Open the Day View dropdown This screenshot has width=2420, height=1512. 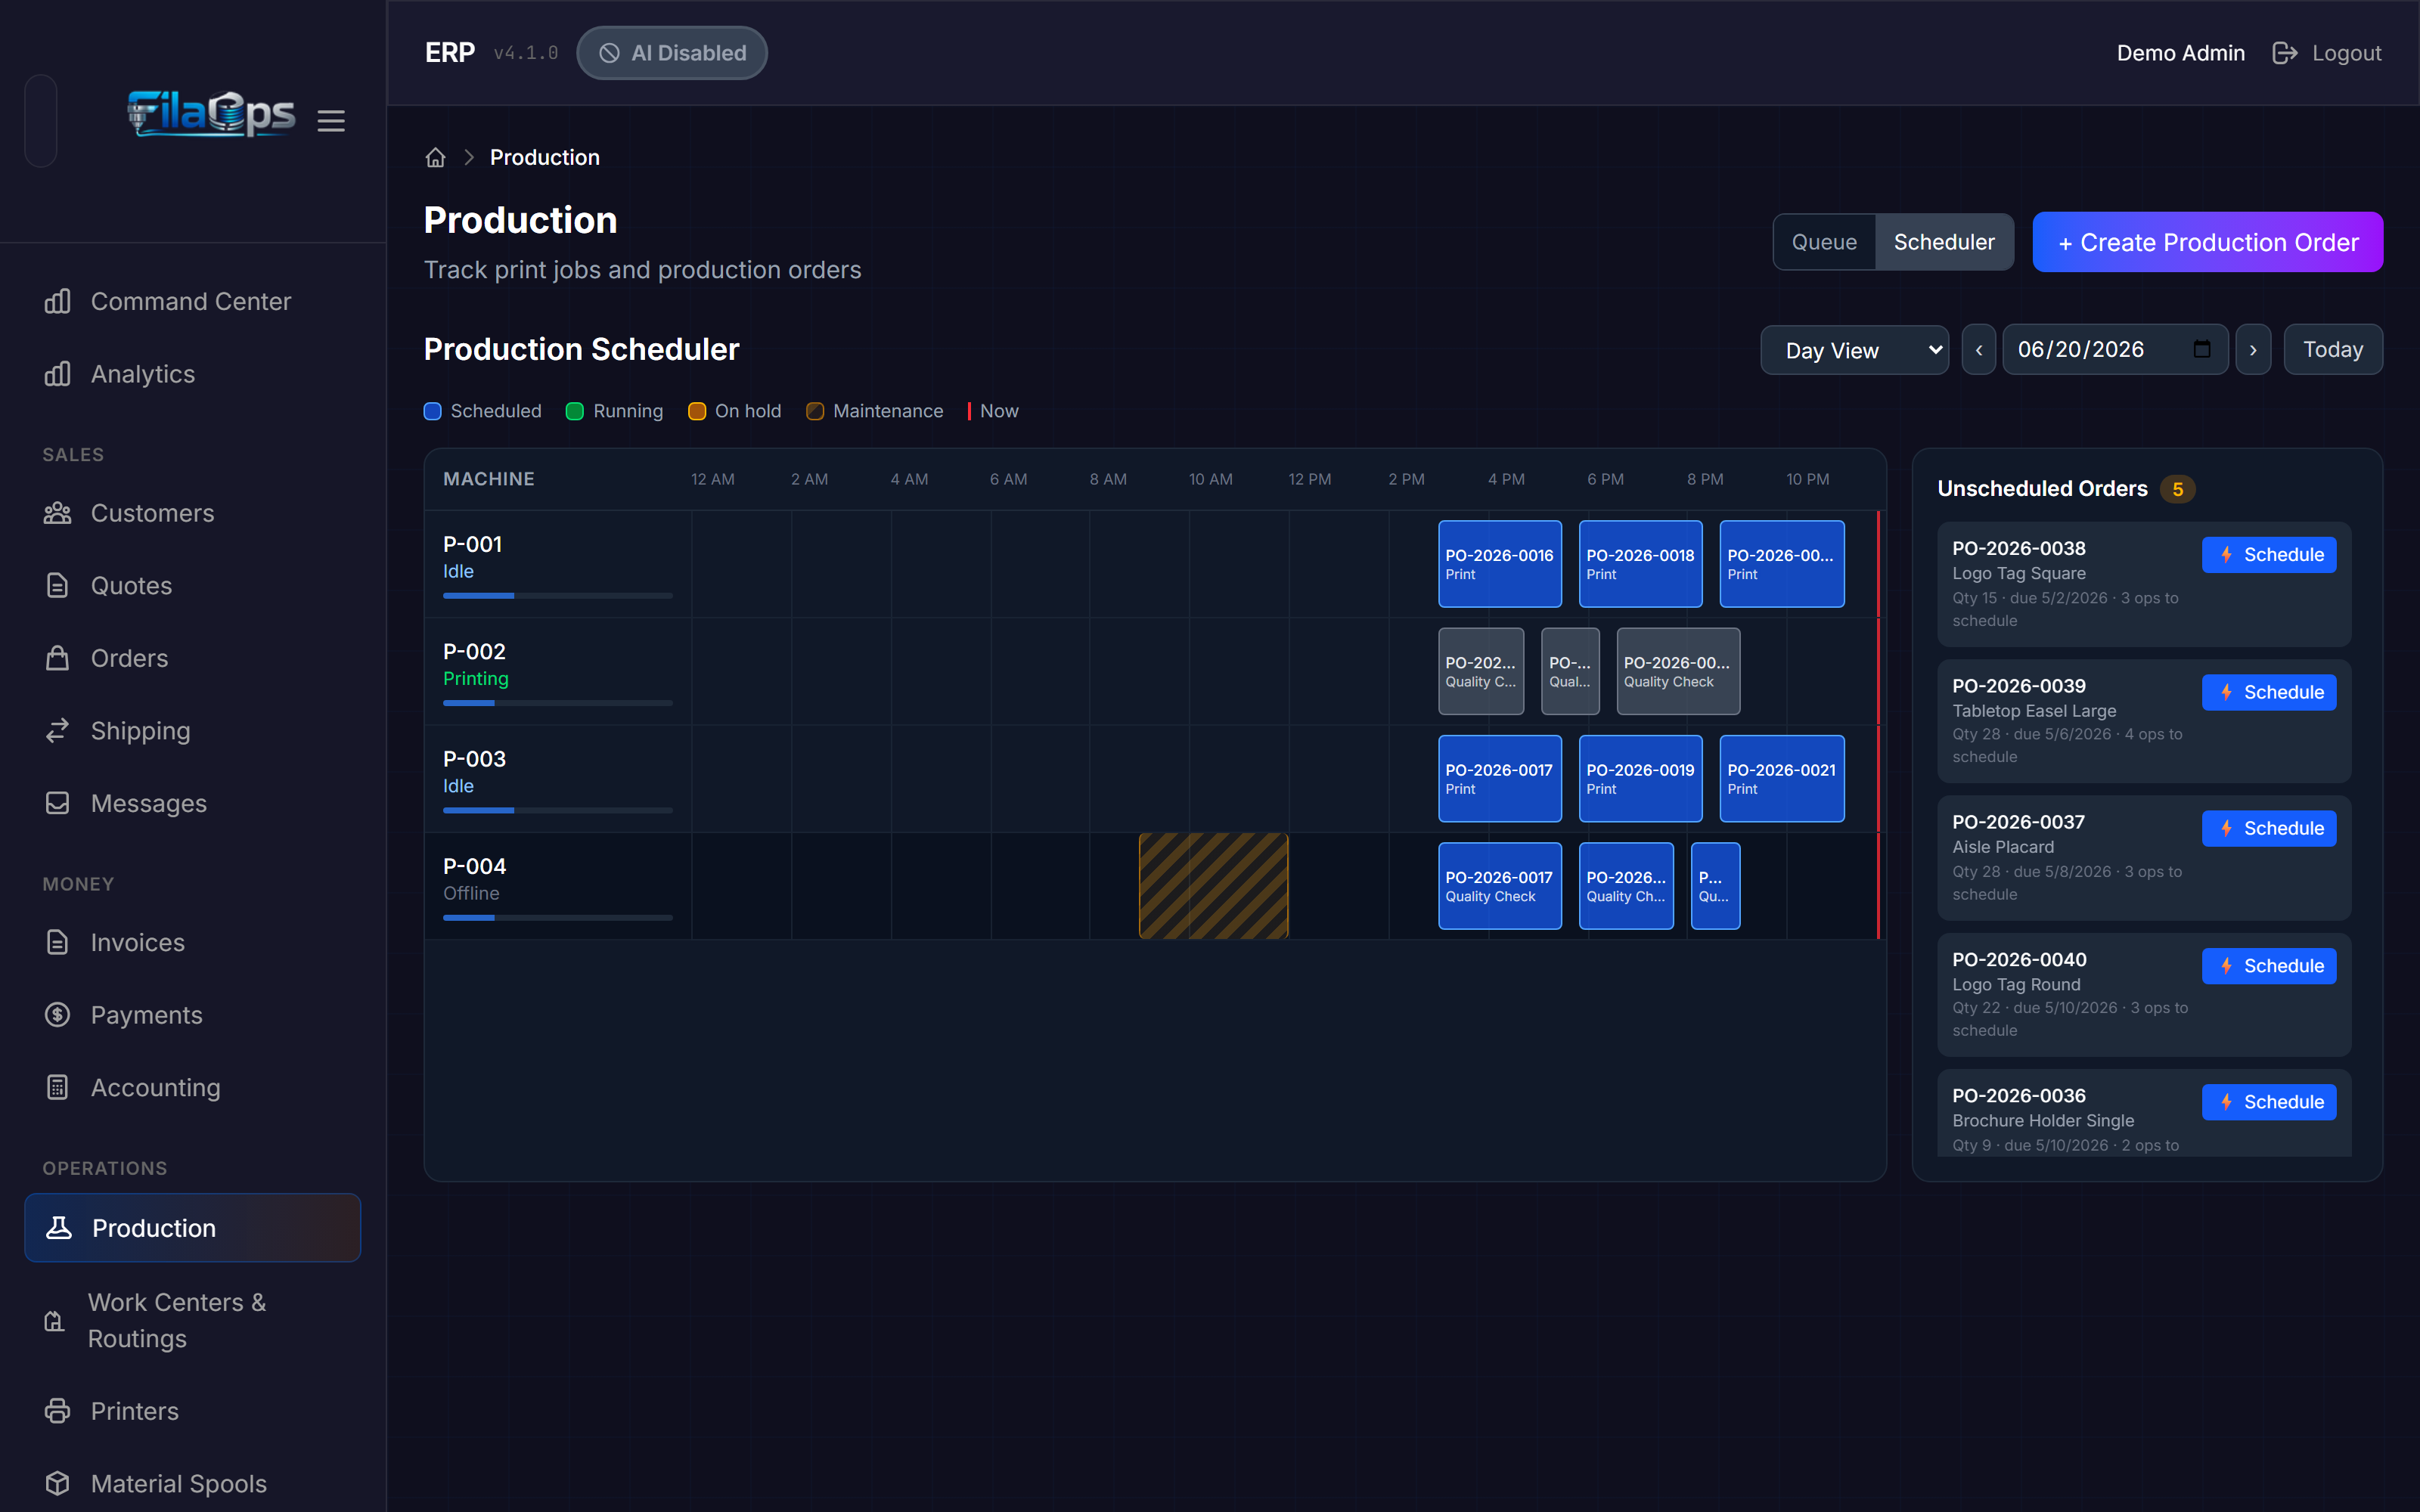tap(1854, 350)
